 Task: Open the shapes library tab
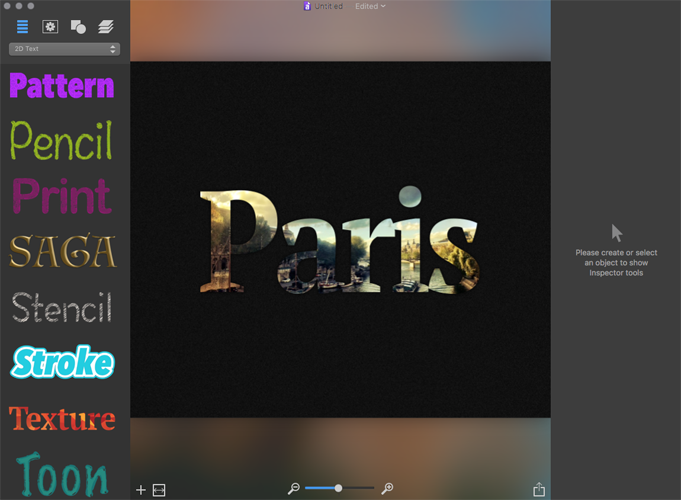tap(78, 27)
